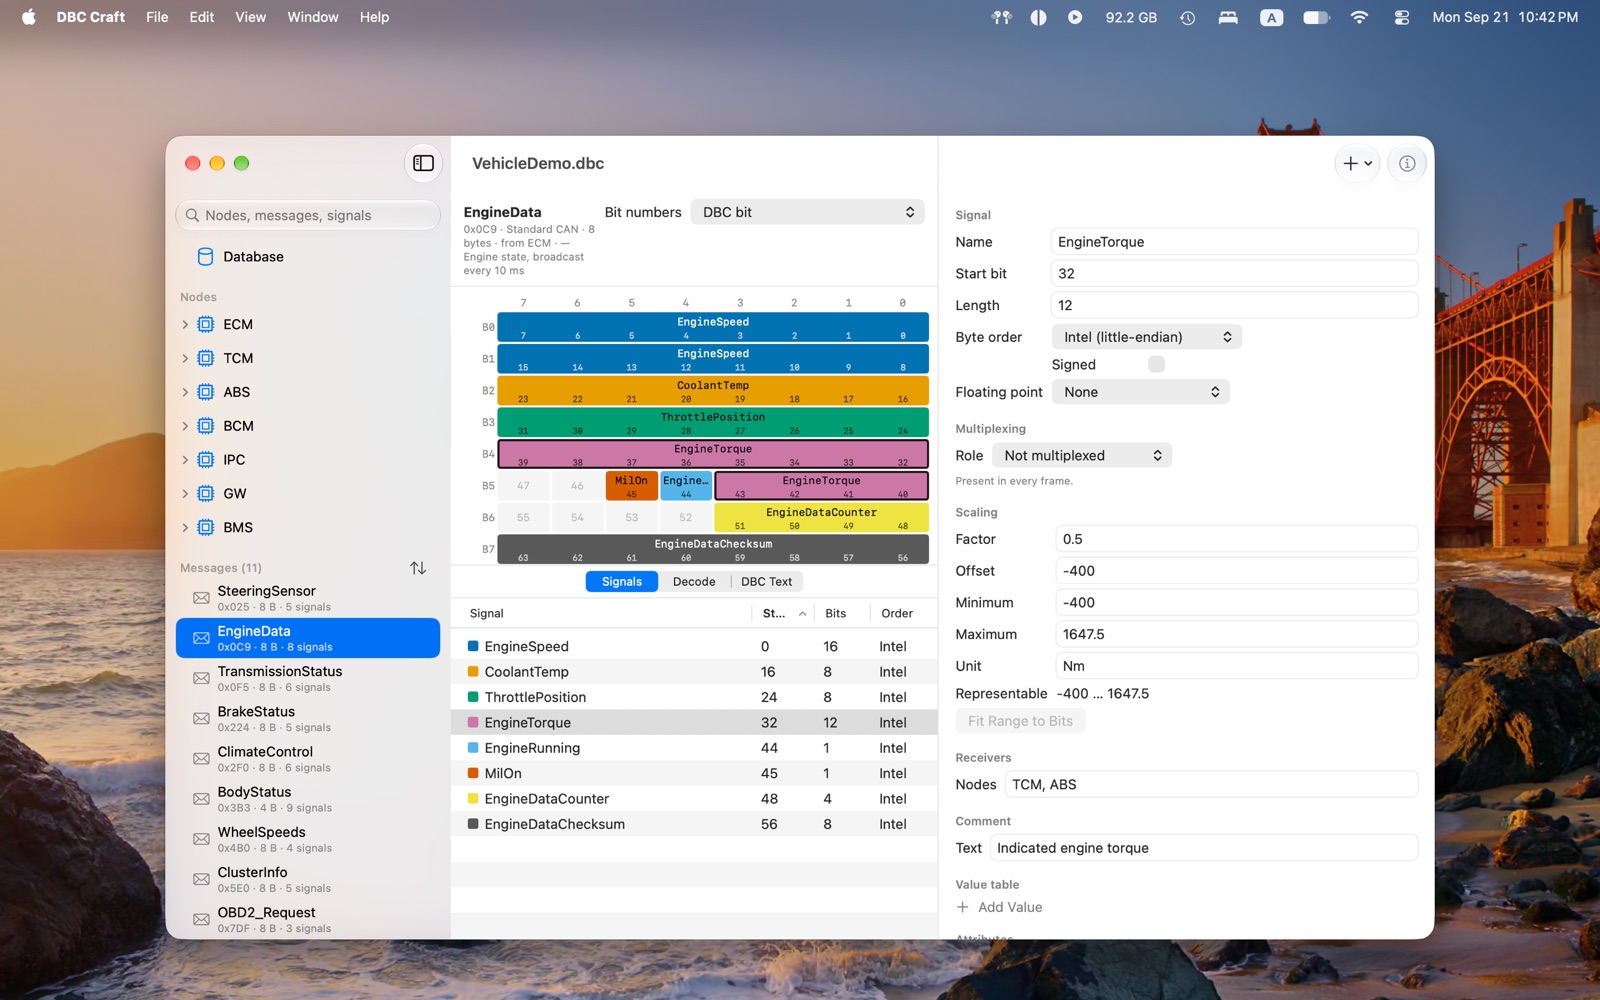This screenshot has height=1000, width=1600.
Task: Toggle the sidebar panel icon
Action: (423, 163)
